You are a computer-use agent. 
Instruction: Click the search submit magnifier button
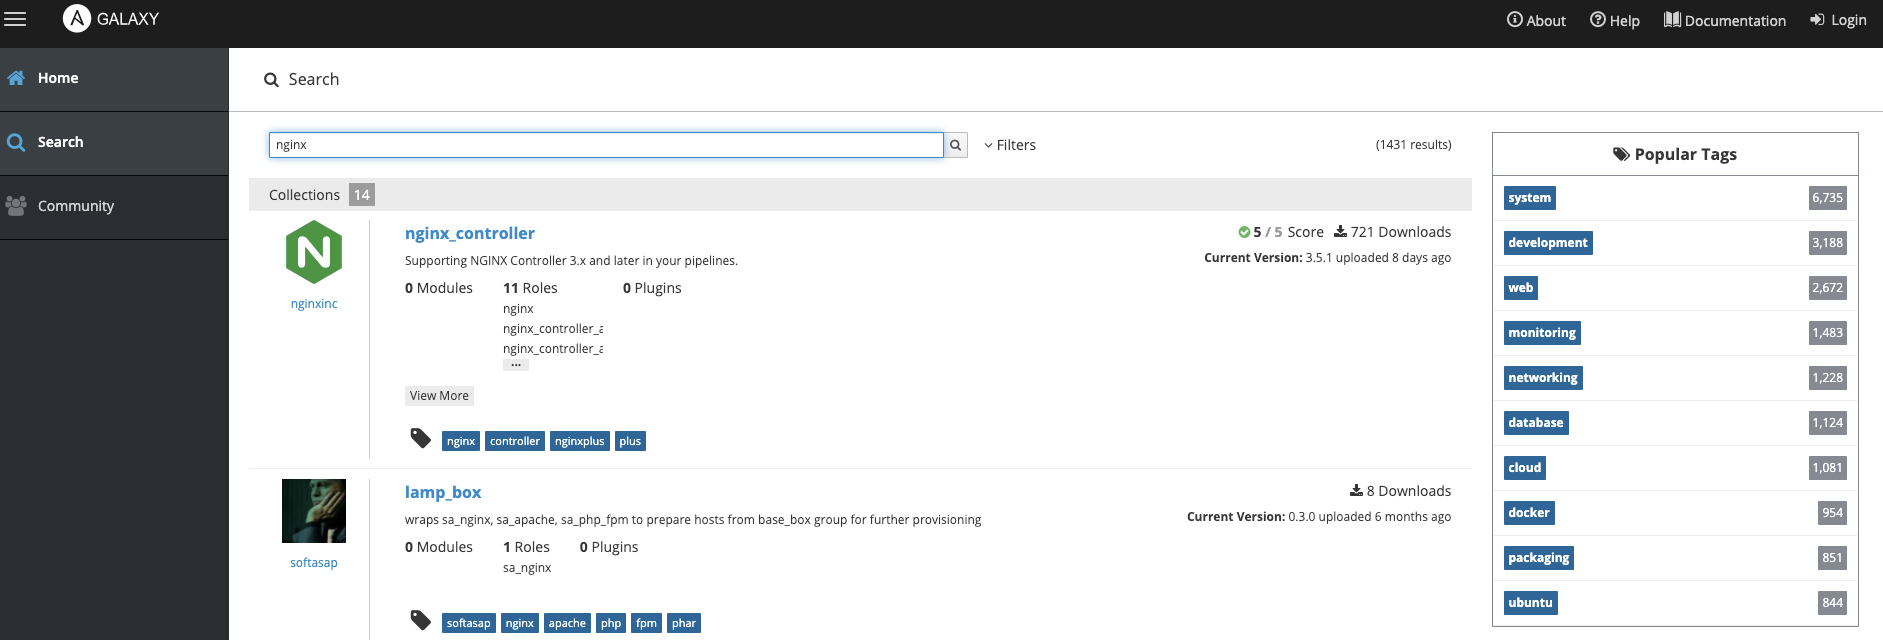coord(956,145)
